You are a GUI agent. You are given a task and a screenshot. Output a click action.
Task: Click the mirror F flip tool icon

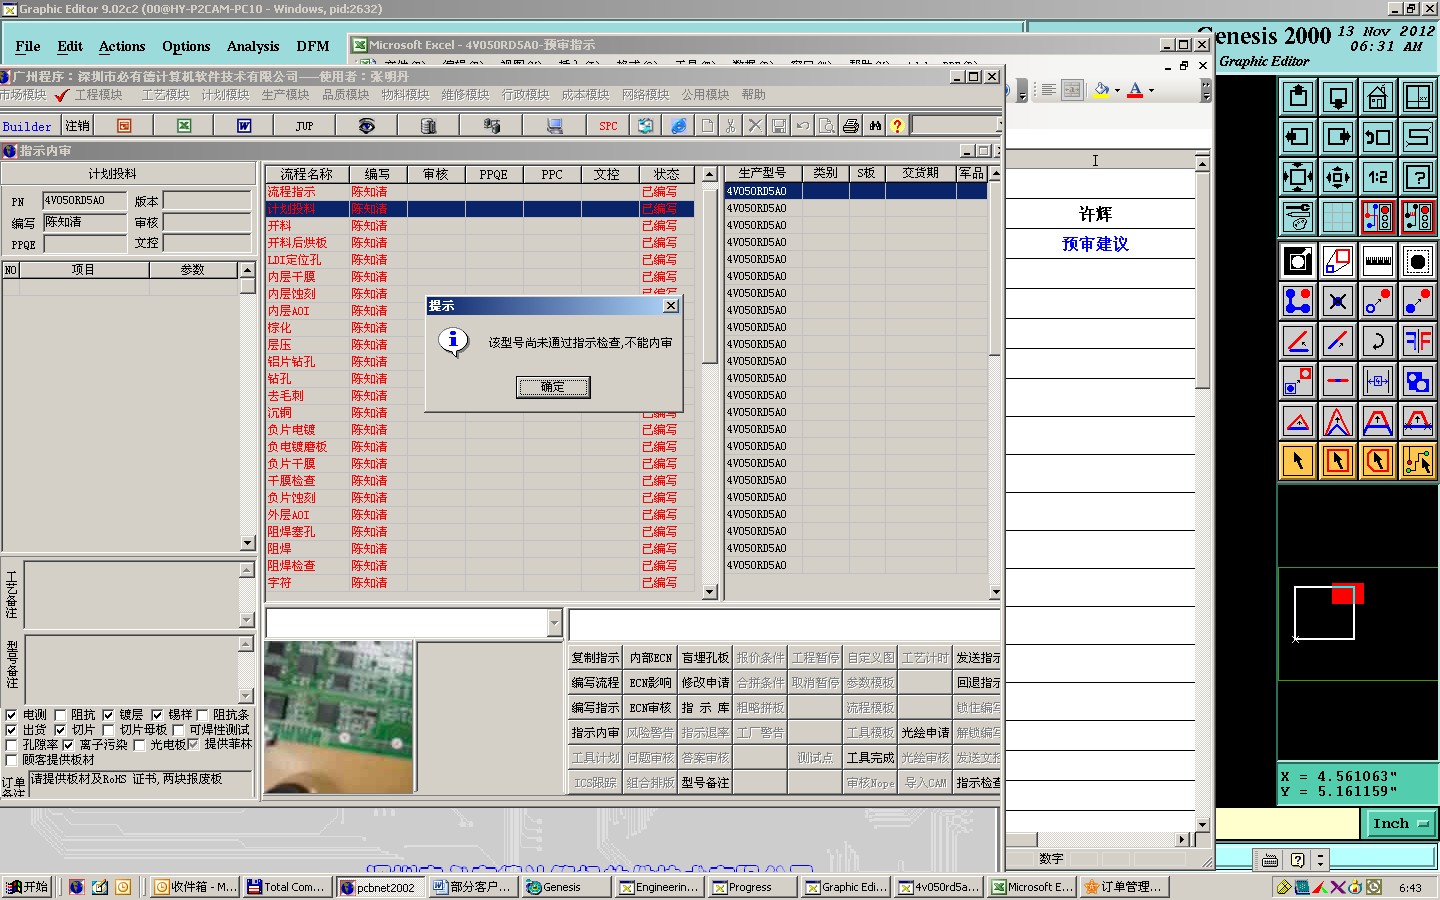[x=1418, y=341]
